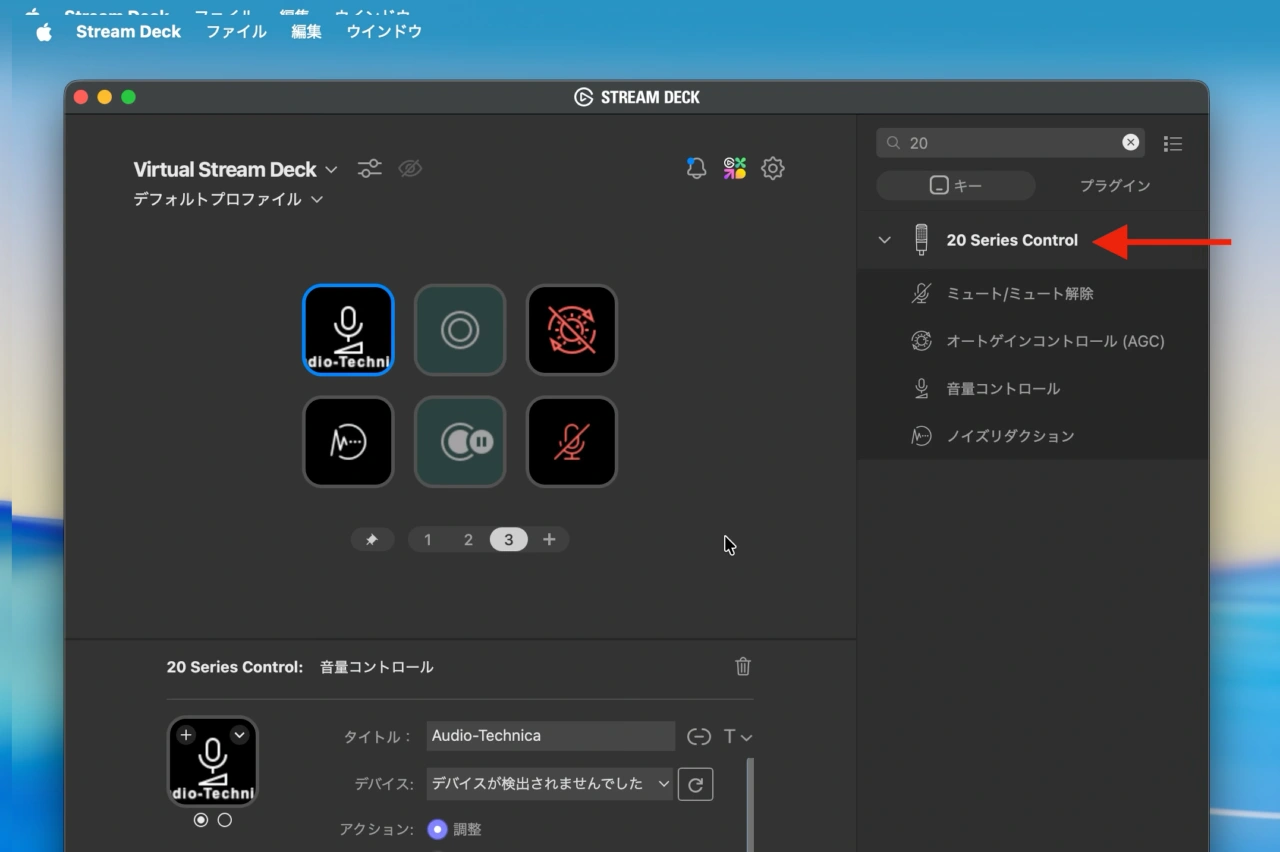Open the ウインドウ menu

coord(384,32)
